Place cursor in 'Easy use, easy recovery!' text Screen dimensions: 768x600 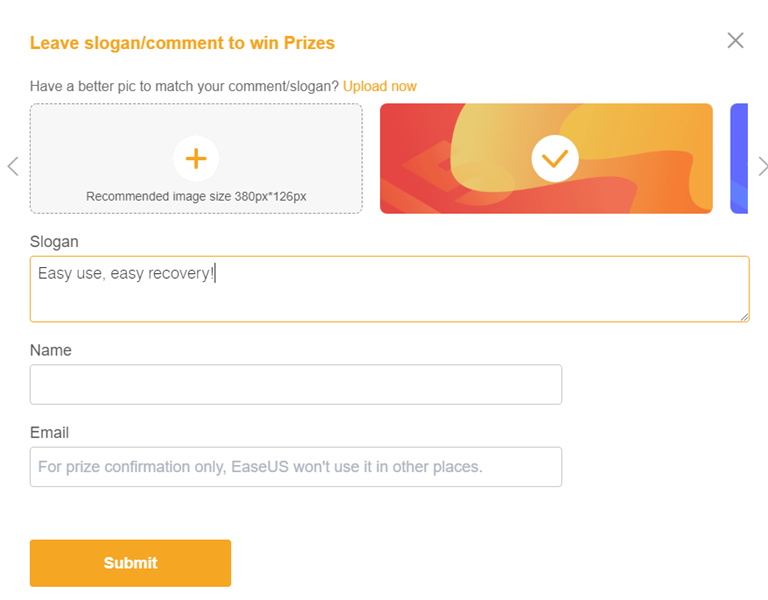tap(126, 273)
